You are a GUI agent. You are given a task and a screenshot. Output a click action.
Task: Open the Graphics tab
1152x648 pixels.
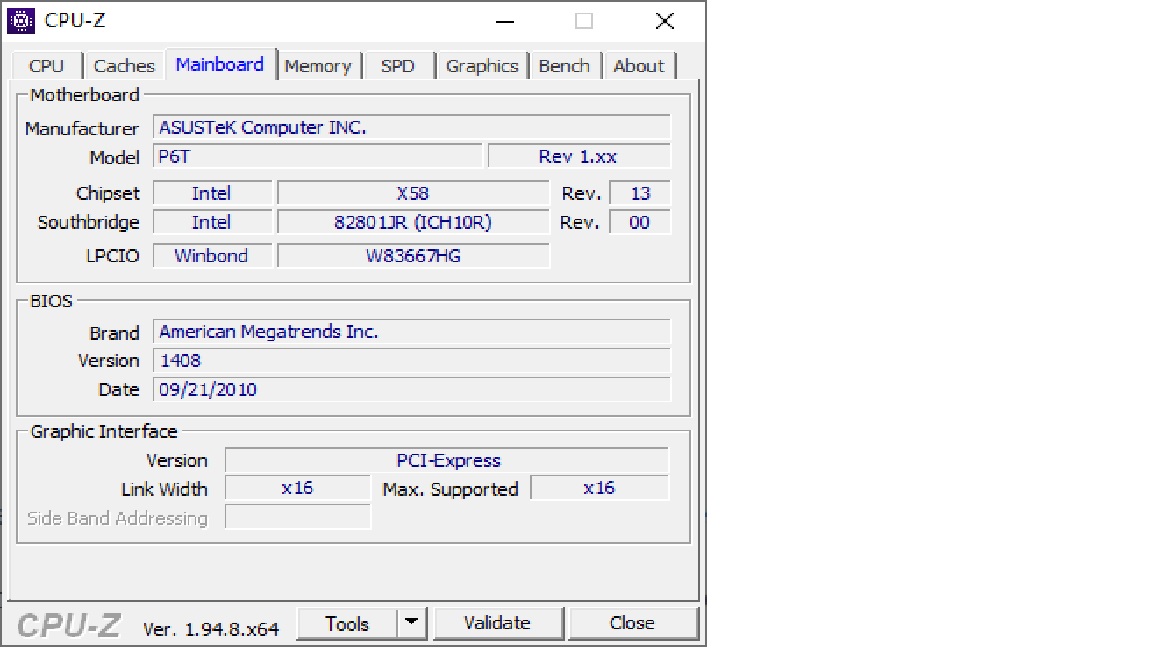(x=482, y=66)
